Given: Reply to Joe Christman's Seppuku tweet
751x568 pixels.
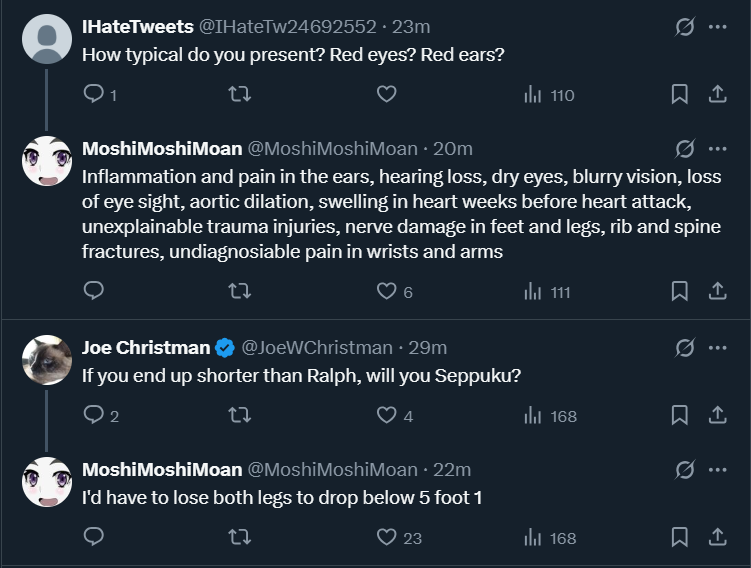Looking at the screenshot, I should [x=94, y=415].
